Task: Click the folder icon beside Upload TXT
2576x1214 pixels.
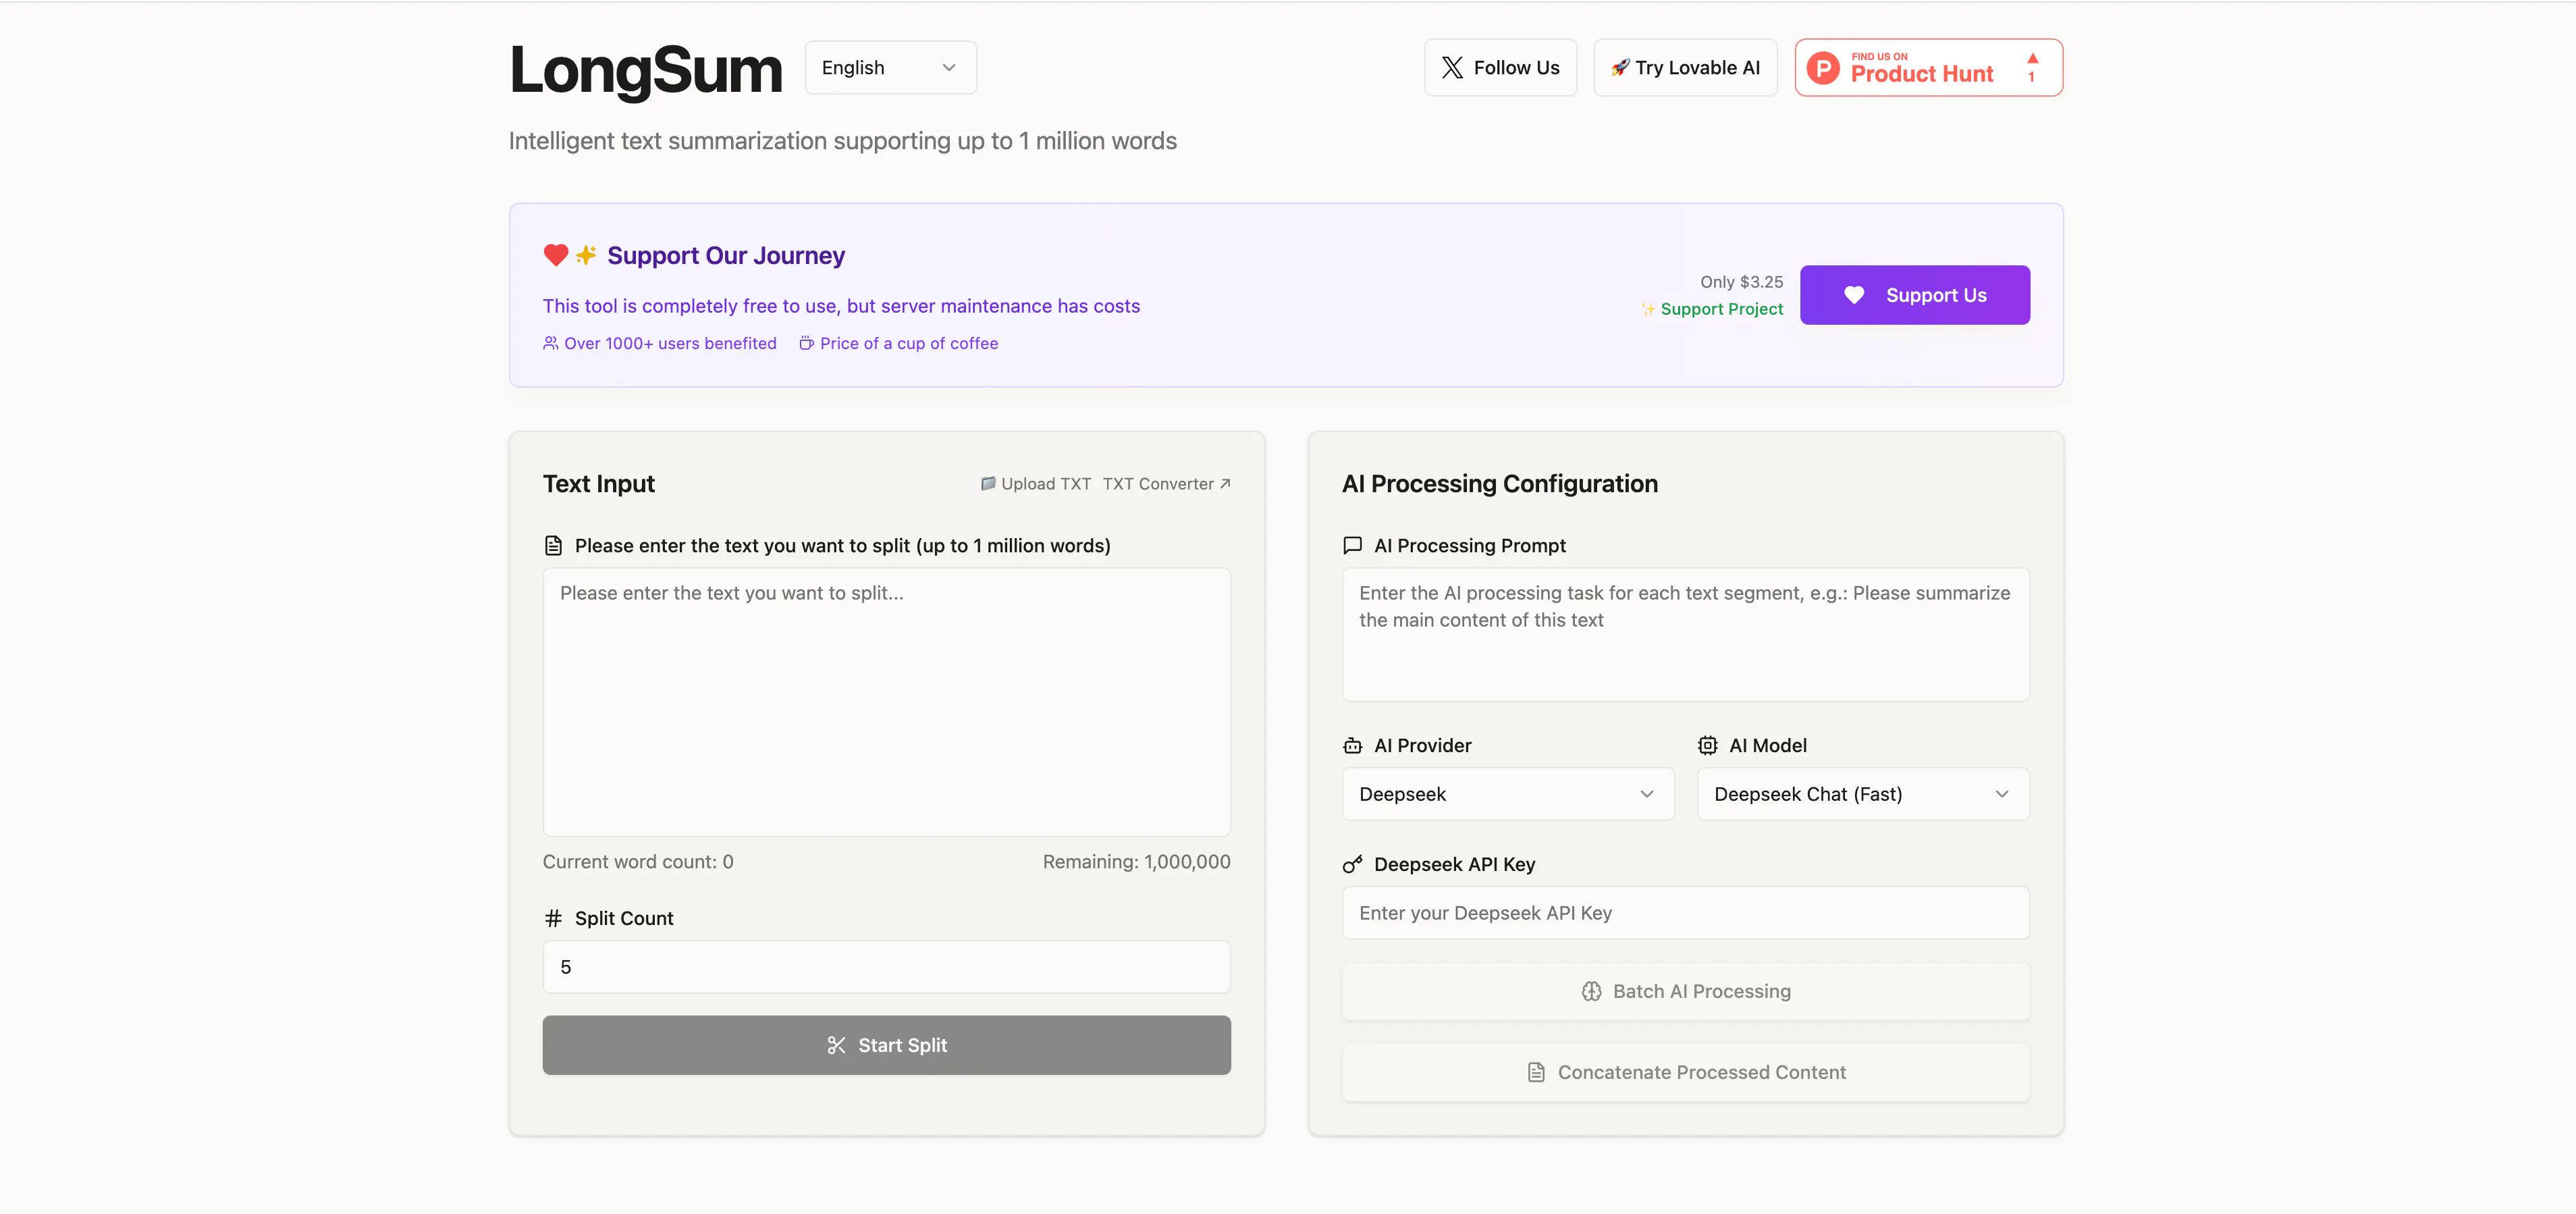Action: 988,484
